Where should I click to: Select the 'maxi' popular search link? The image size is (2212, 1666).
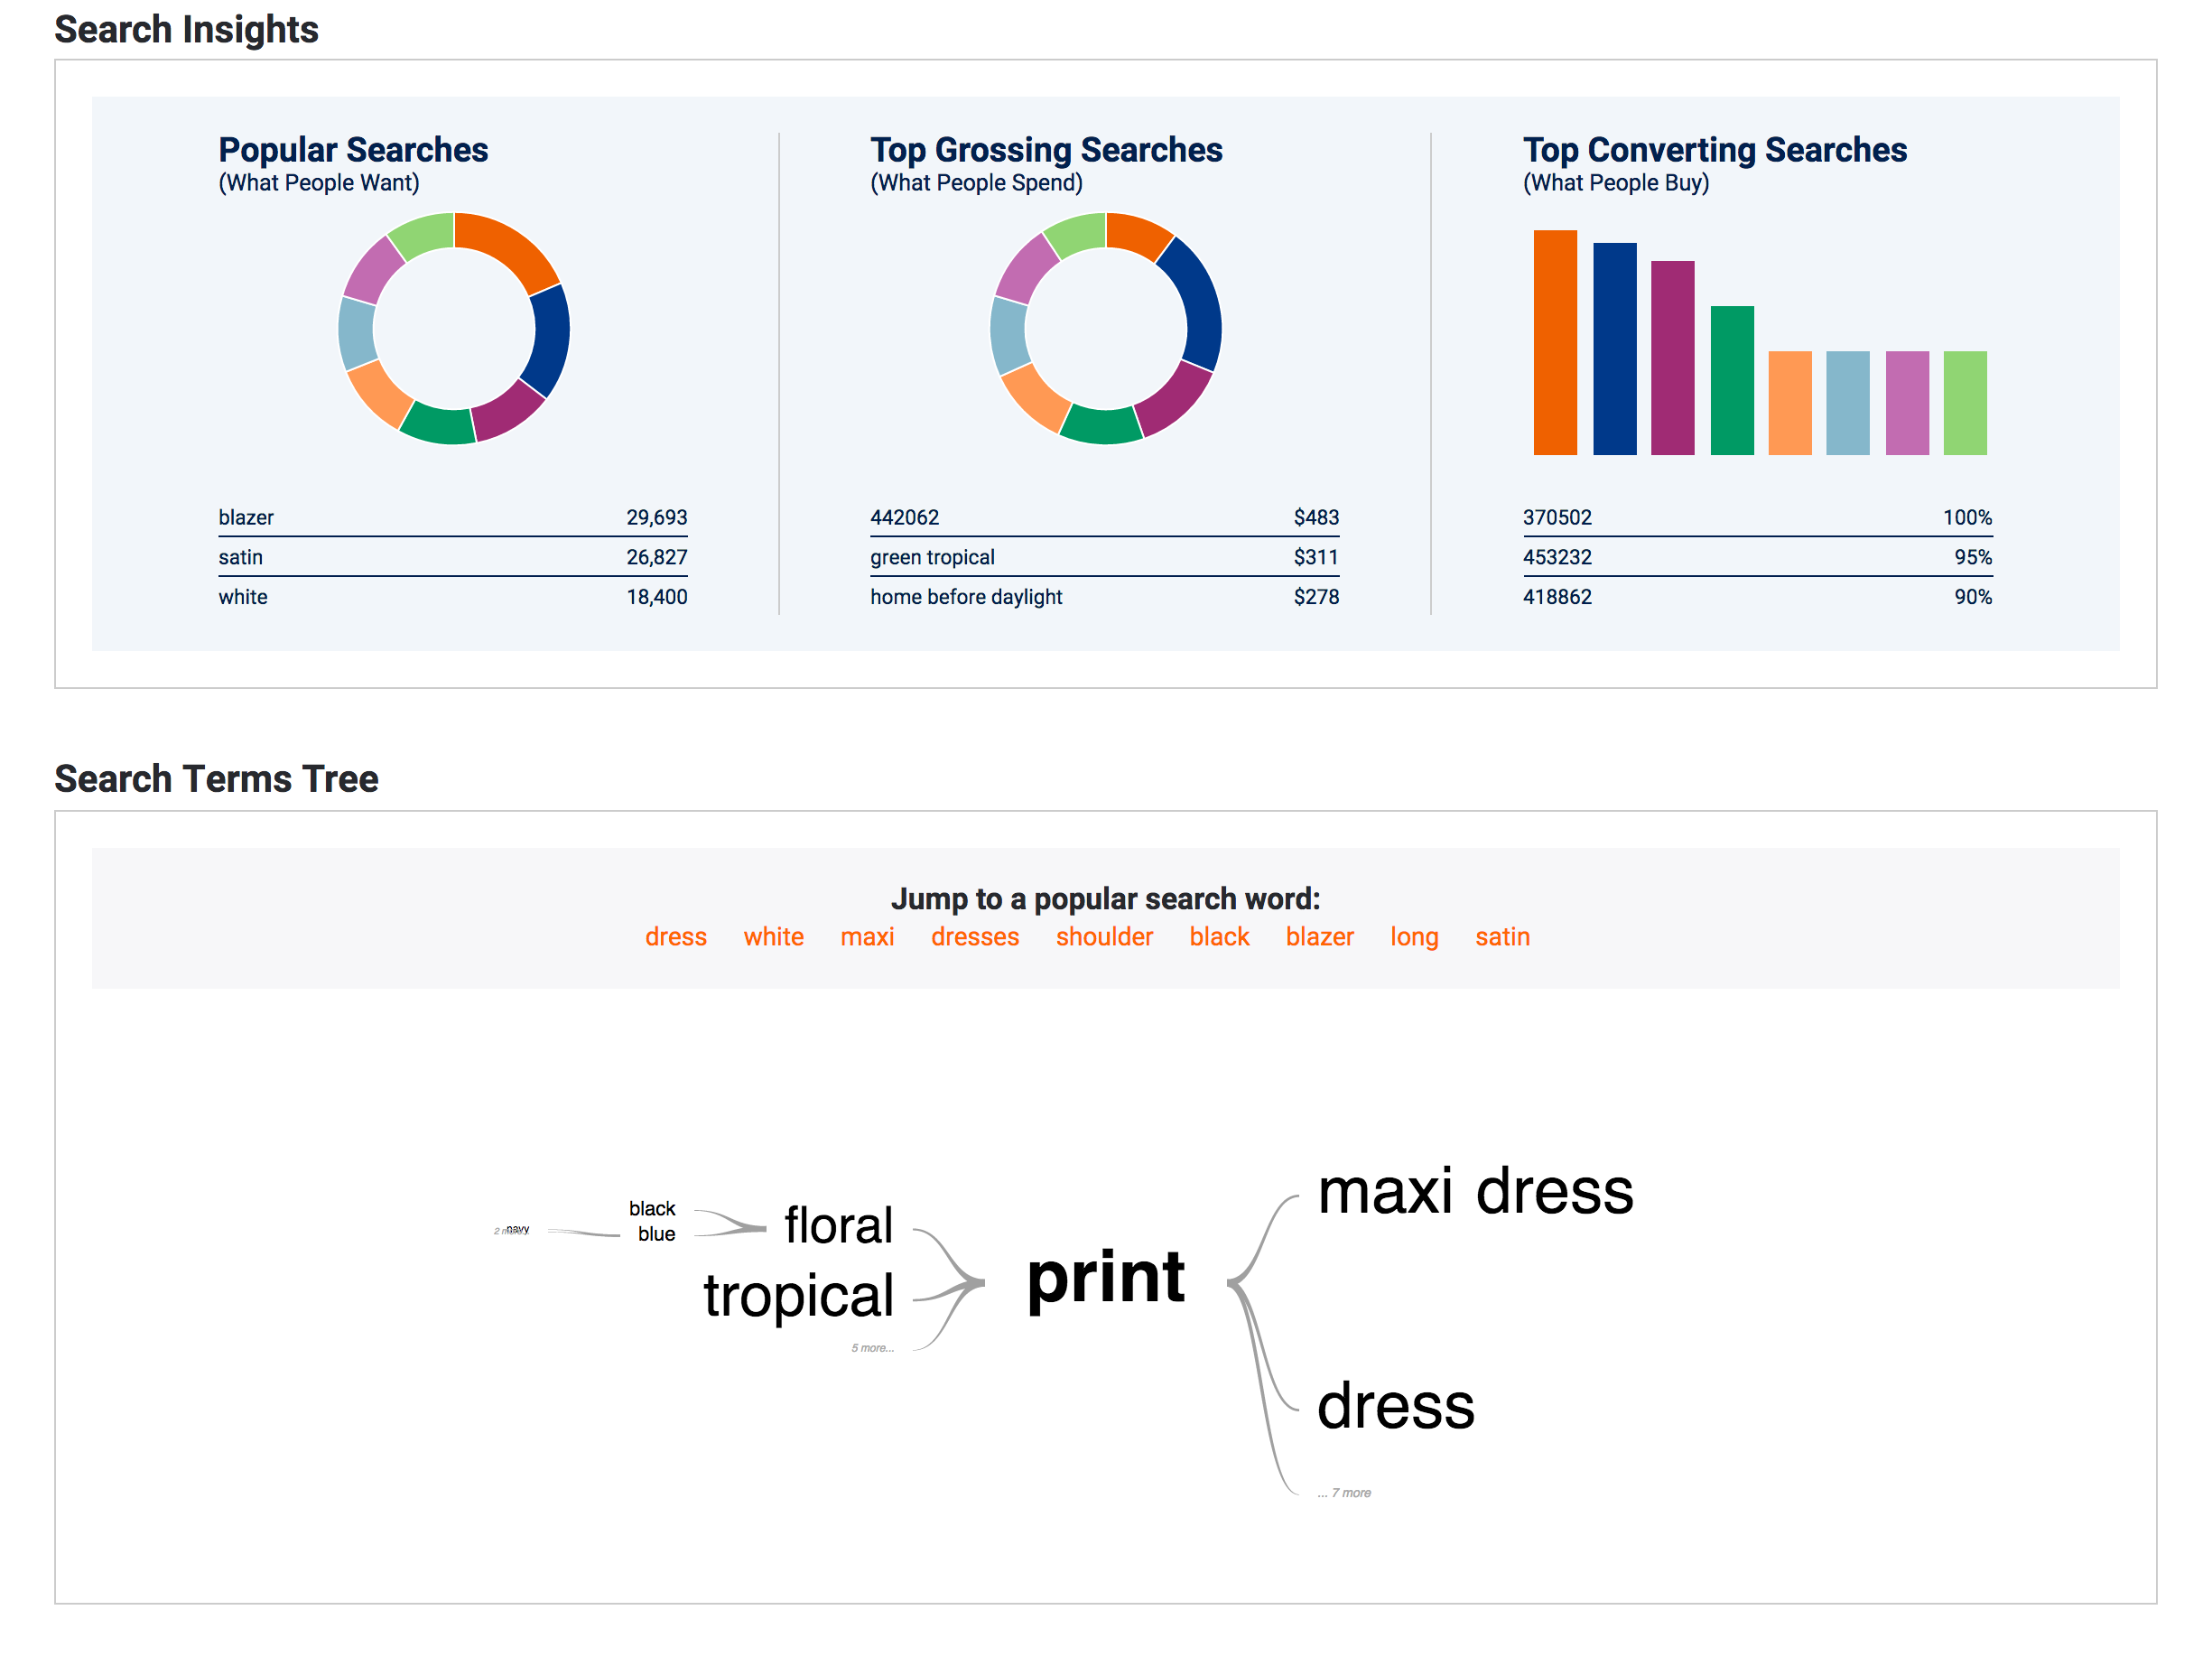tap(867, 937)
